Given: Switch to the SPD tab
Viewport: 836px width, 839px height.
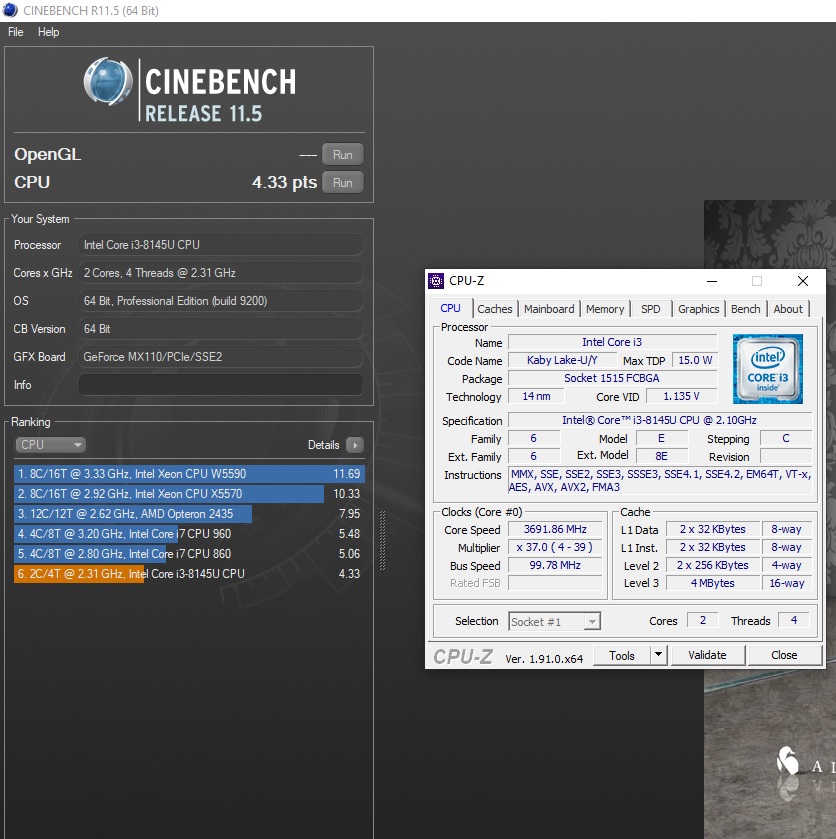Looking at the screenshot, I should pos(651,309).
